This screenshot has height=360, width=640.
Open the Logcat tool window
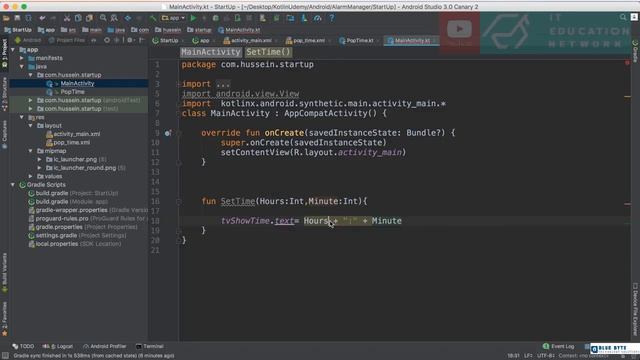tap(58, 346)
